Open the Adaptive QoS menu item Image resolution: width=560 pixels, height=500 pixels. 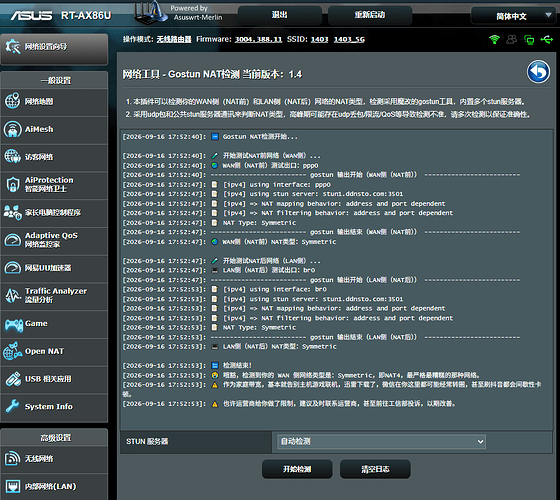pos(54,240)
